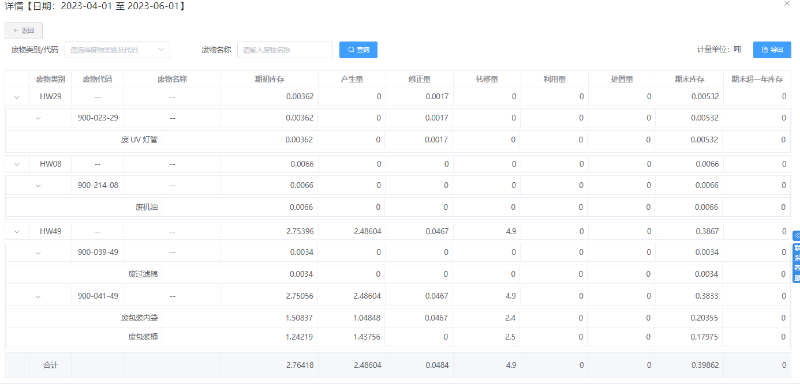Image resolution: width=800 pixels, height=384 pixels.
Task: Click the 1.50837 opening stock value
Action: 299,318
